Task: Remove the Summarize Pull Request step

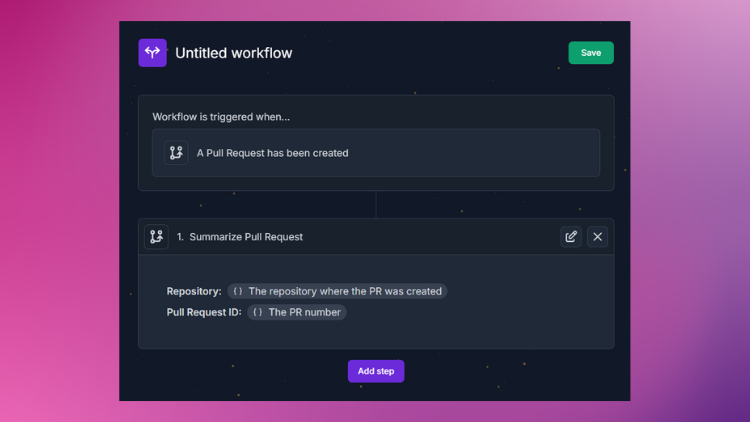Action: [x=597, y=236]
